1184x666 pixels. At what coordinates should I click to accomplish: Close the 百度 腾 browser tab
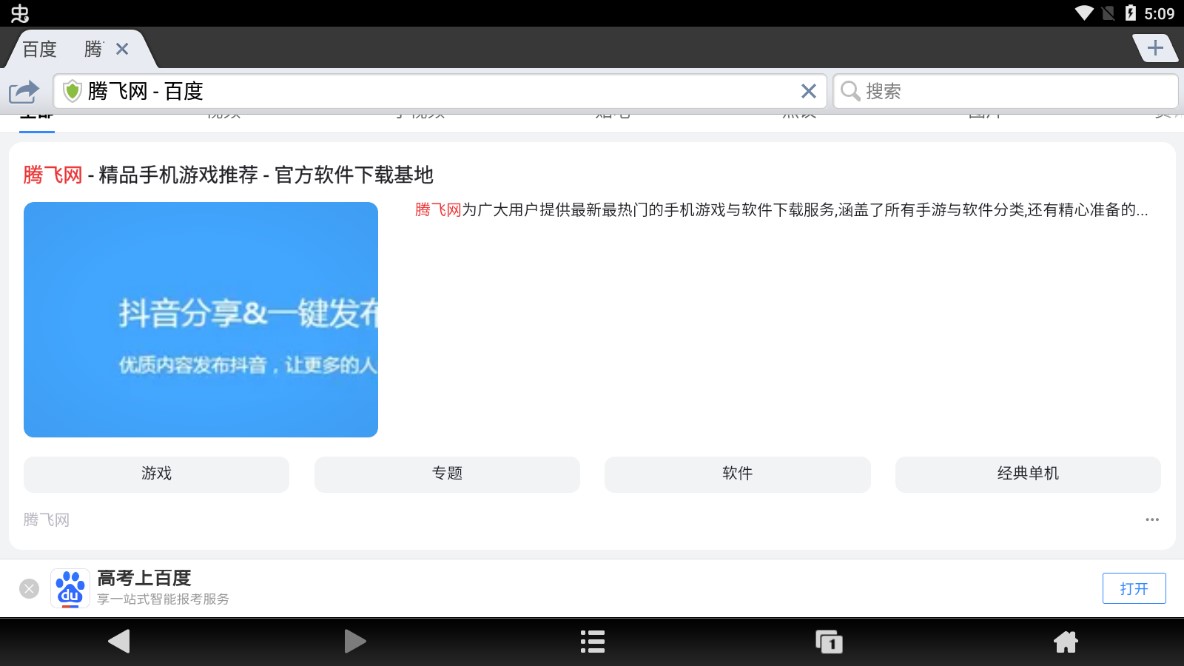coord(122,49)
